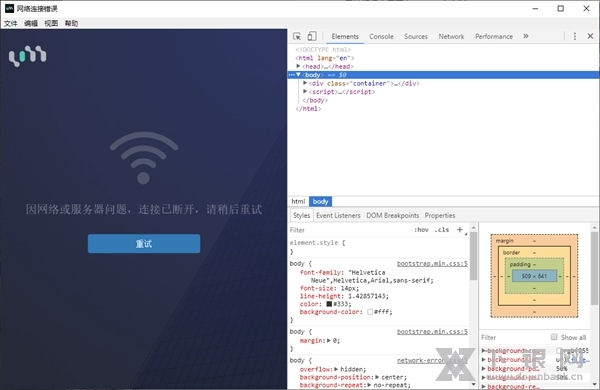Click the #fff background-color swatch

click(x=370, y=312)
